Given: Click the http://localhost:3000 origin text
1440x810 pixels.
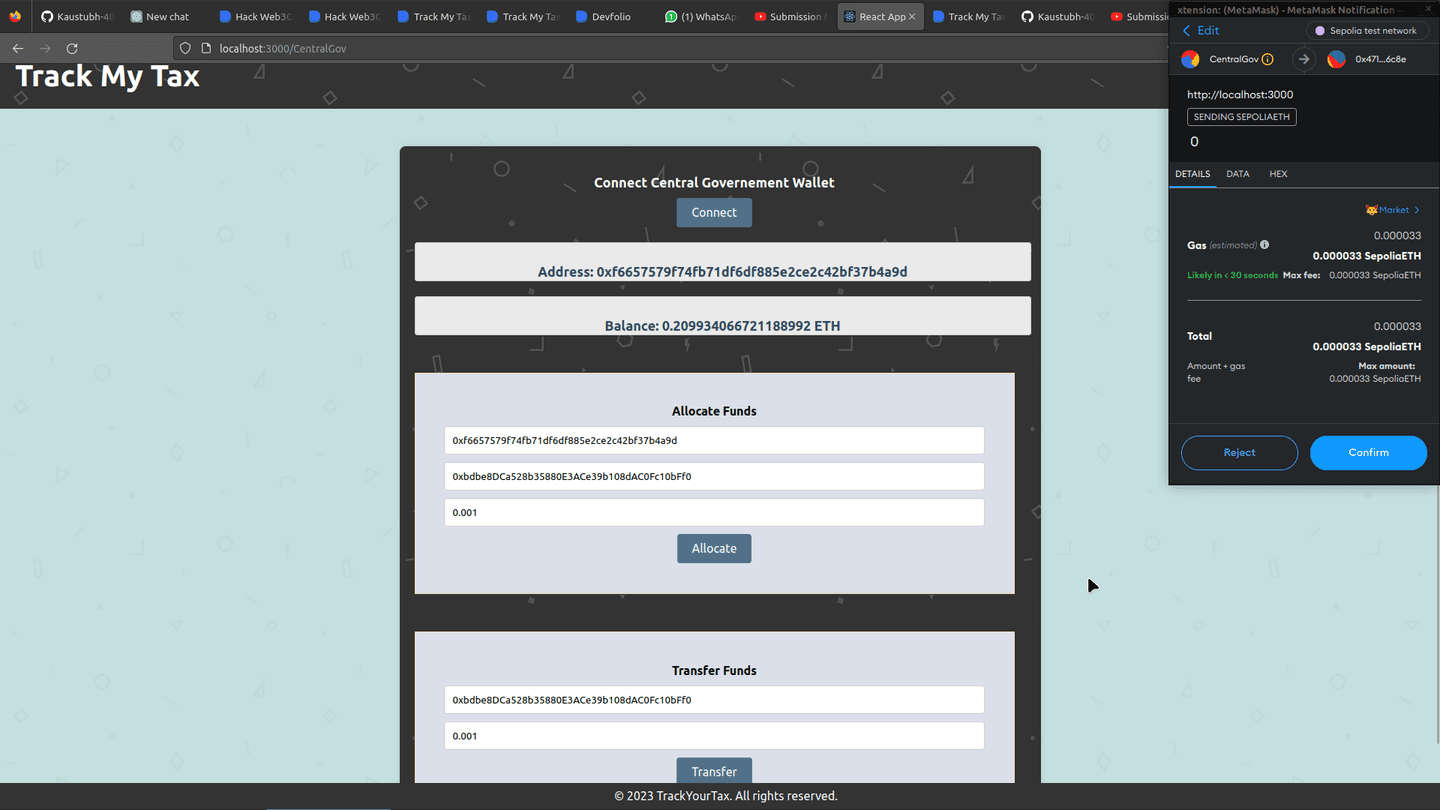Looking at the screenshot, I should (x=1240, y=94).
